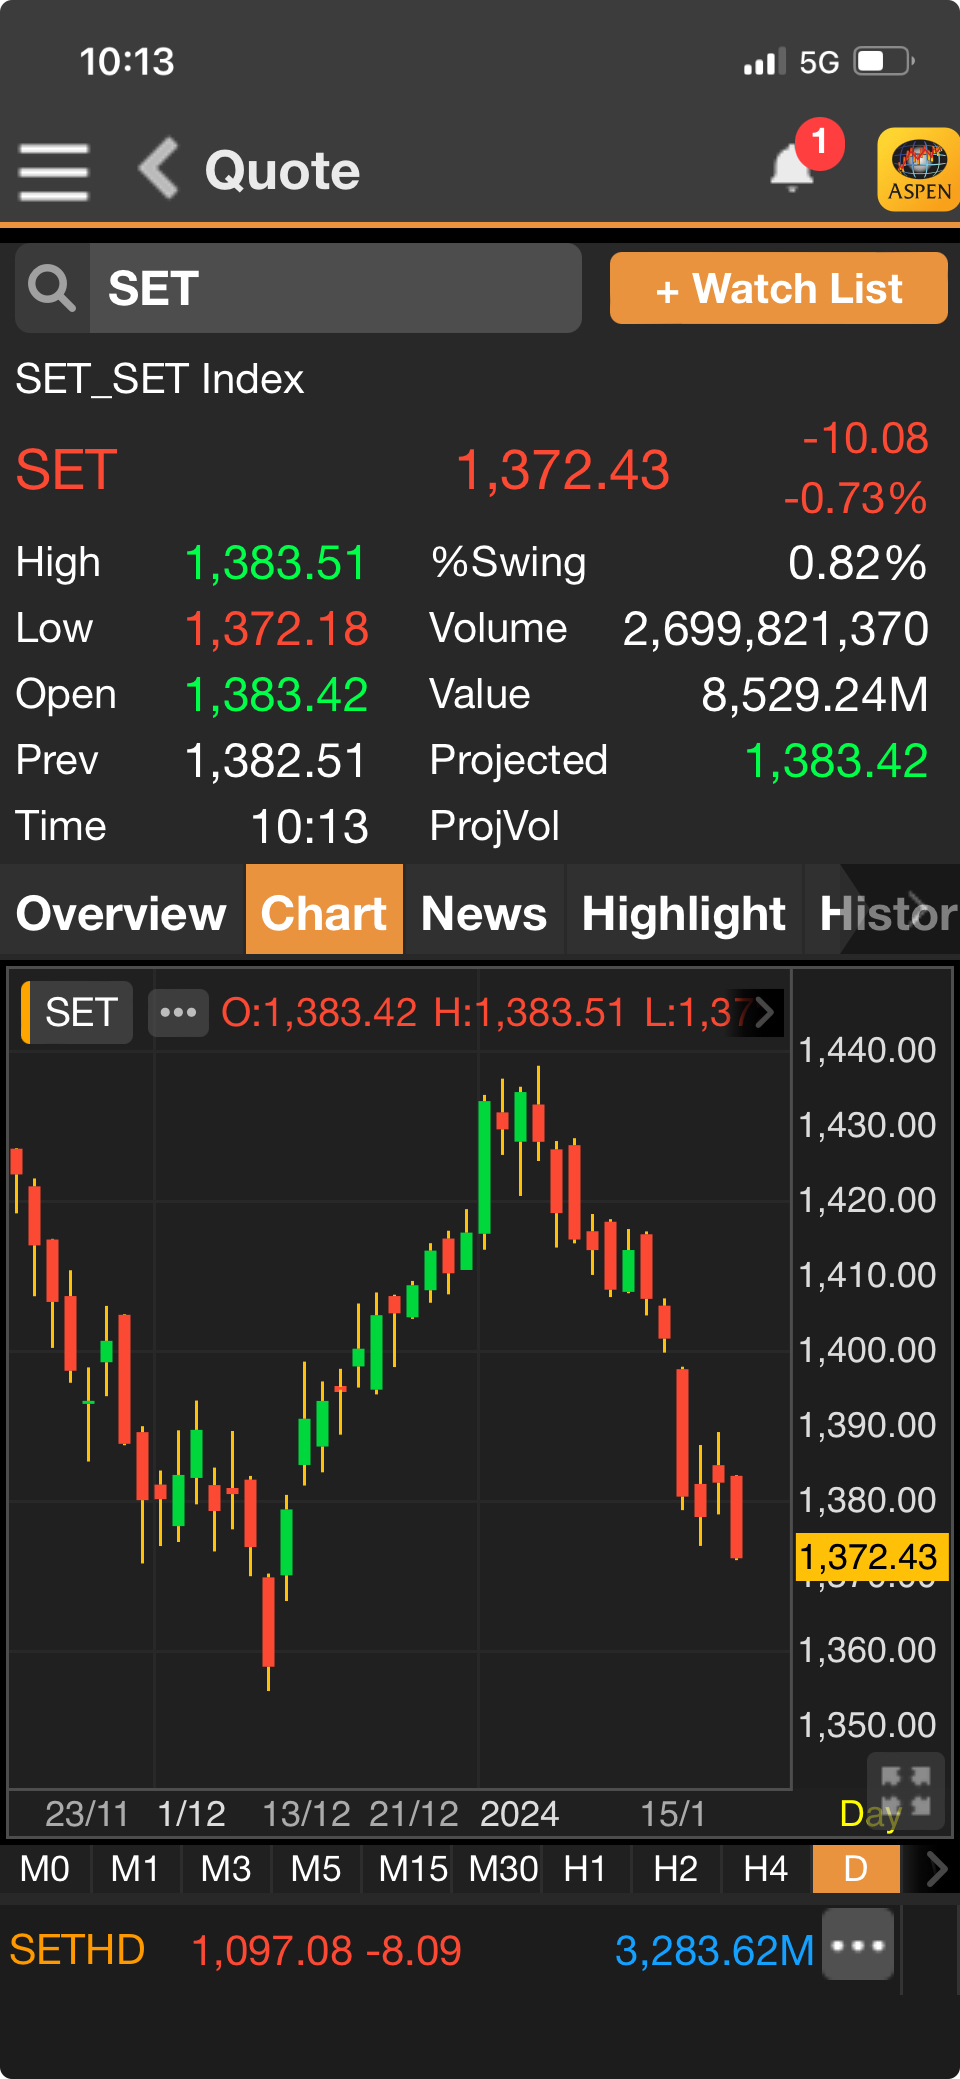960x2079 pixels.
Task: Open the Highlight tab
Action: (684, 913)
